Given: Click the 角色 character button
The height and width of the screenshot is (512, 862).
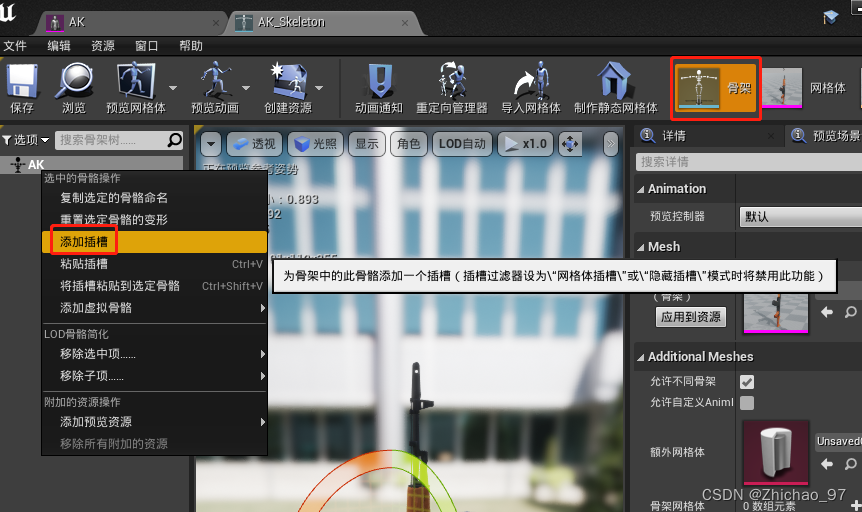Looking at the screenshot, I should (408, 144).
